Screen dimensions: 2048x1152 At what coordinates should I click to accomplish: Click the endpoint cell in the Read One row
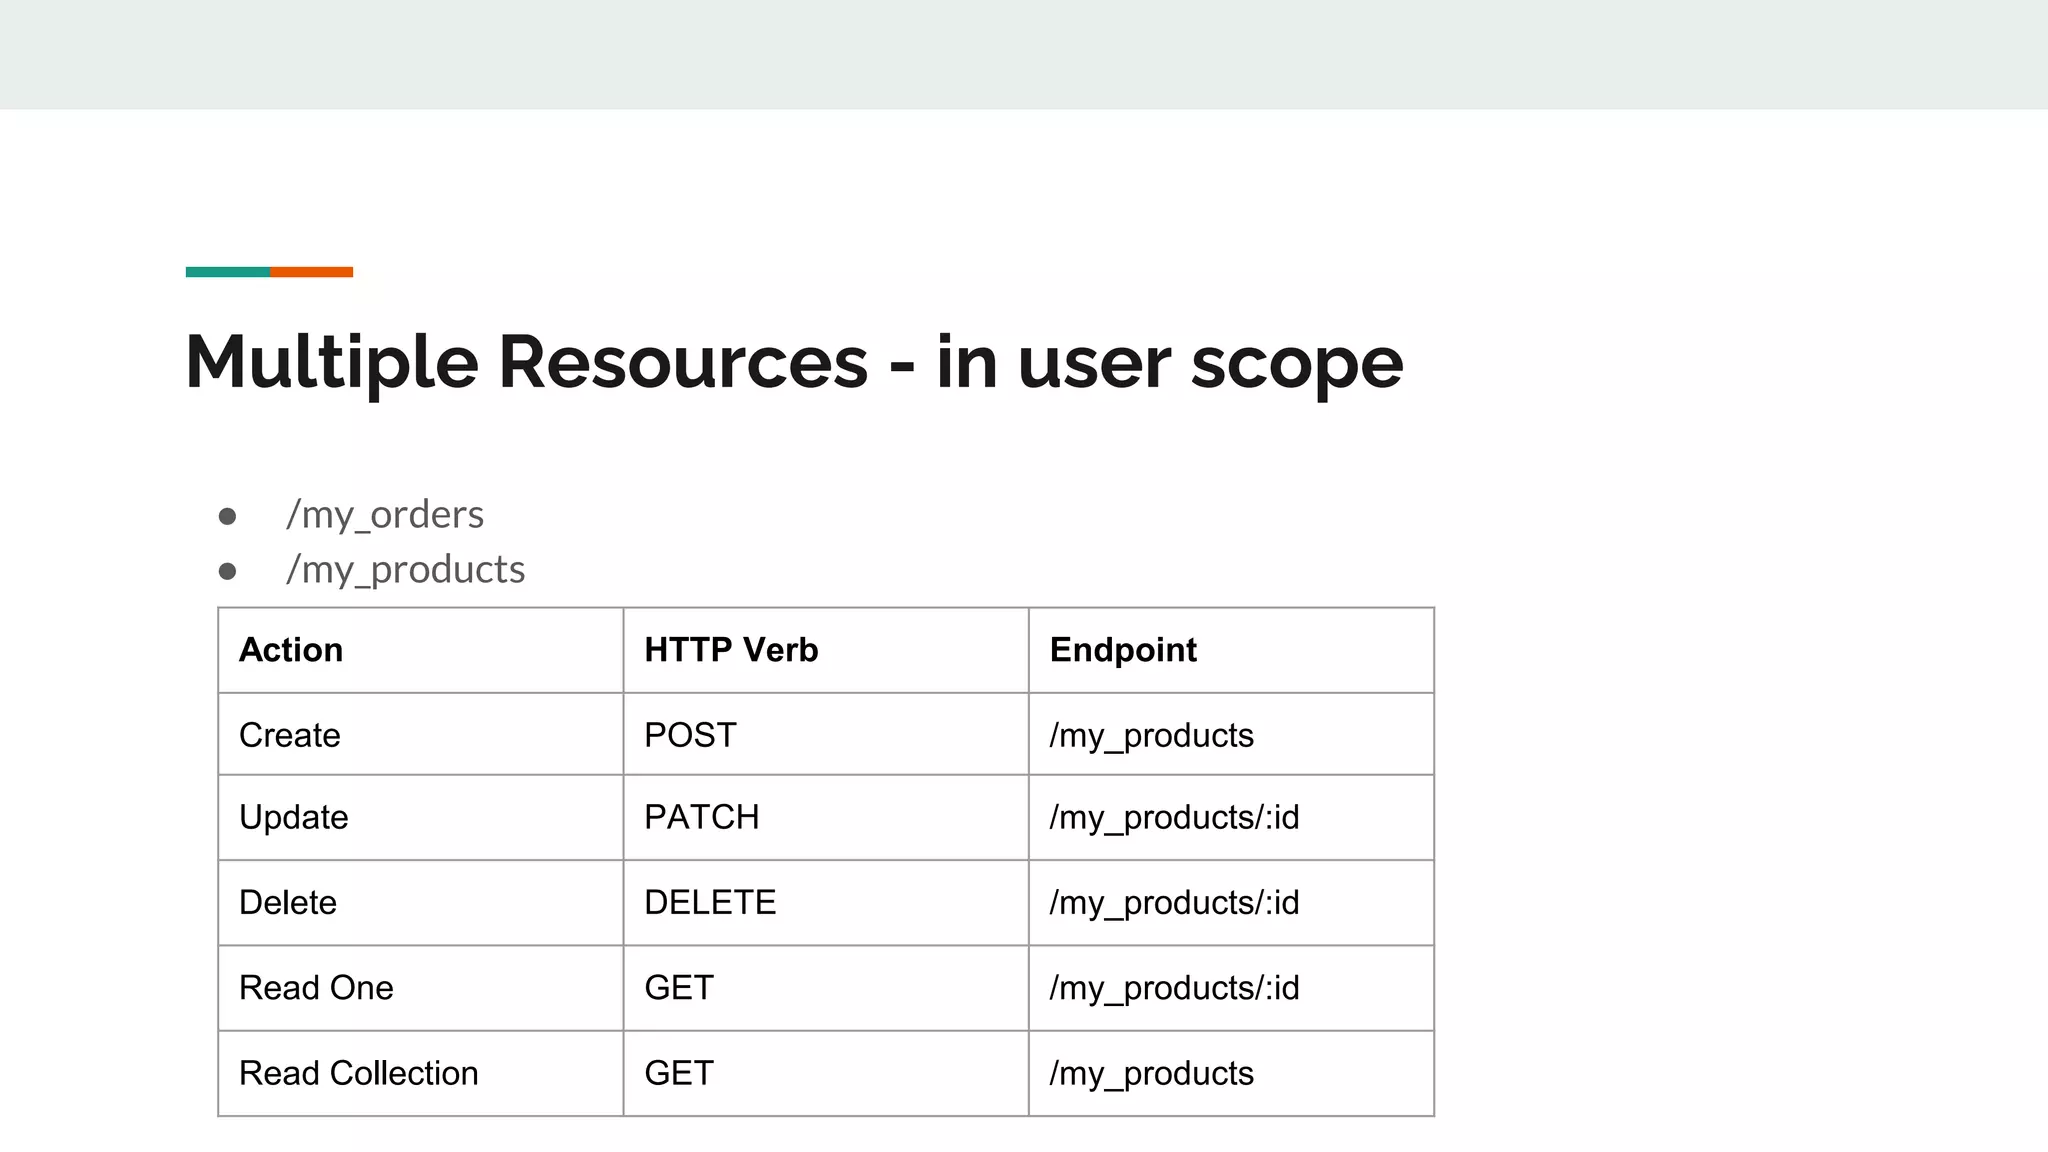coord(1231,988)
